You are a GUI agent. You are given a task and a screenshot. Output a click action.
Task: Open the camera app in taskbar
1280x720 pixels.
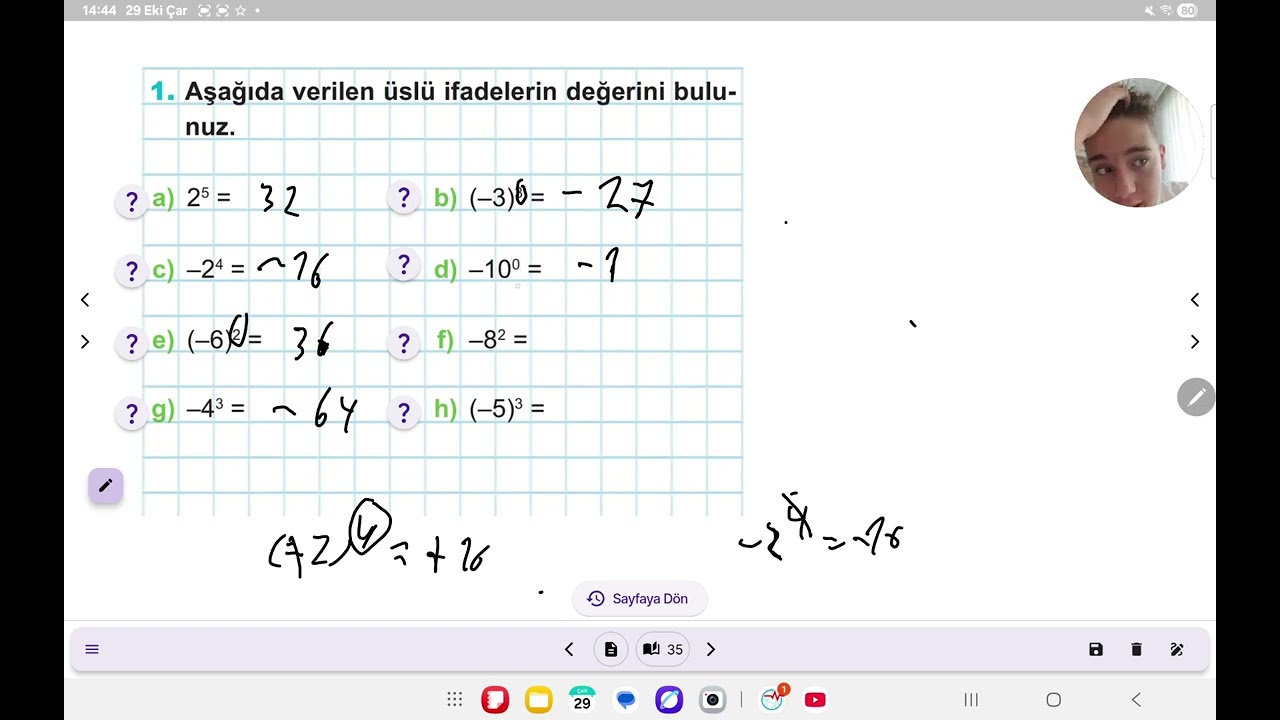[x=712, y=700]
